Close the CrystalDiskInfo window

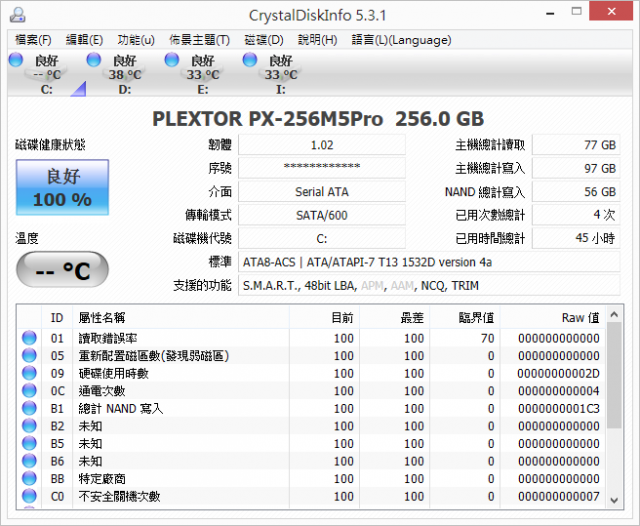coord(611,11)
